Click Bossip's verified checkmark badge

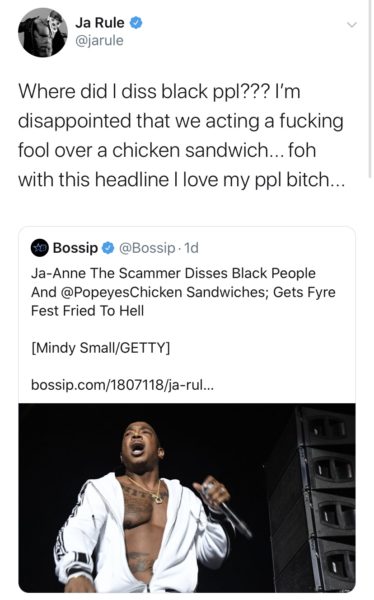108,248
